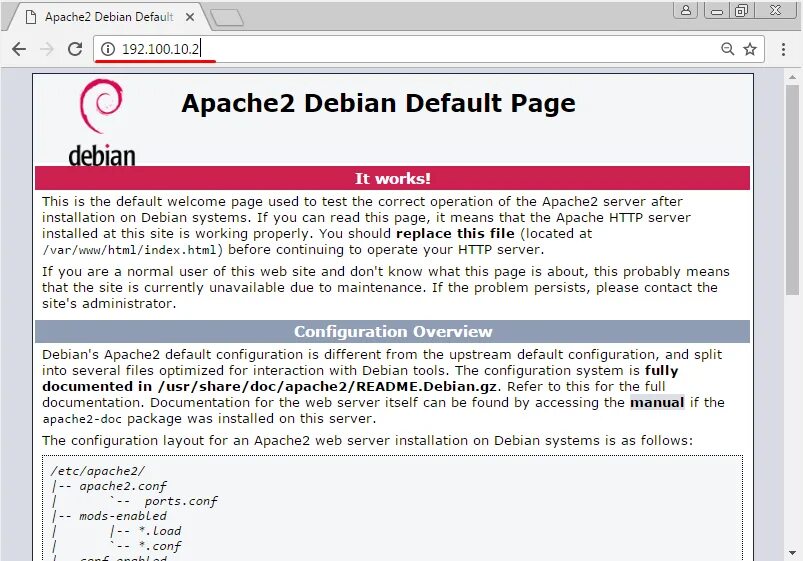Click the *.load tree entry
Image resolution: width=803 pixels, height=561 pixels.
pos(160,531)
